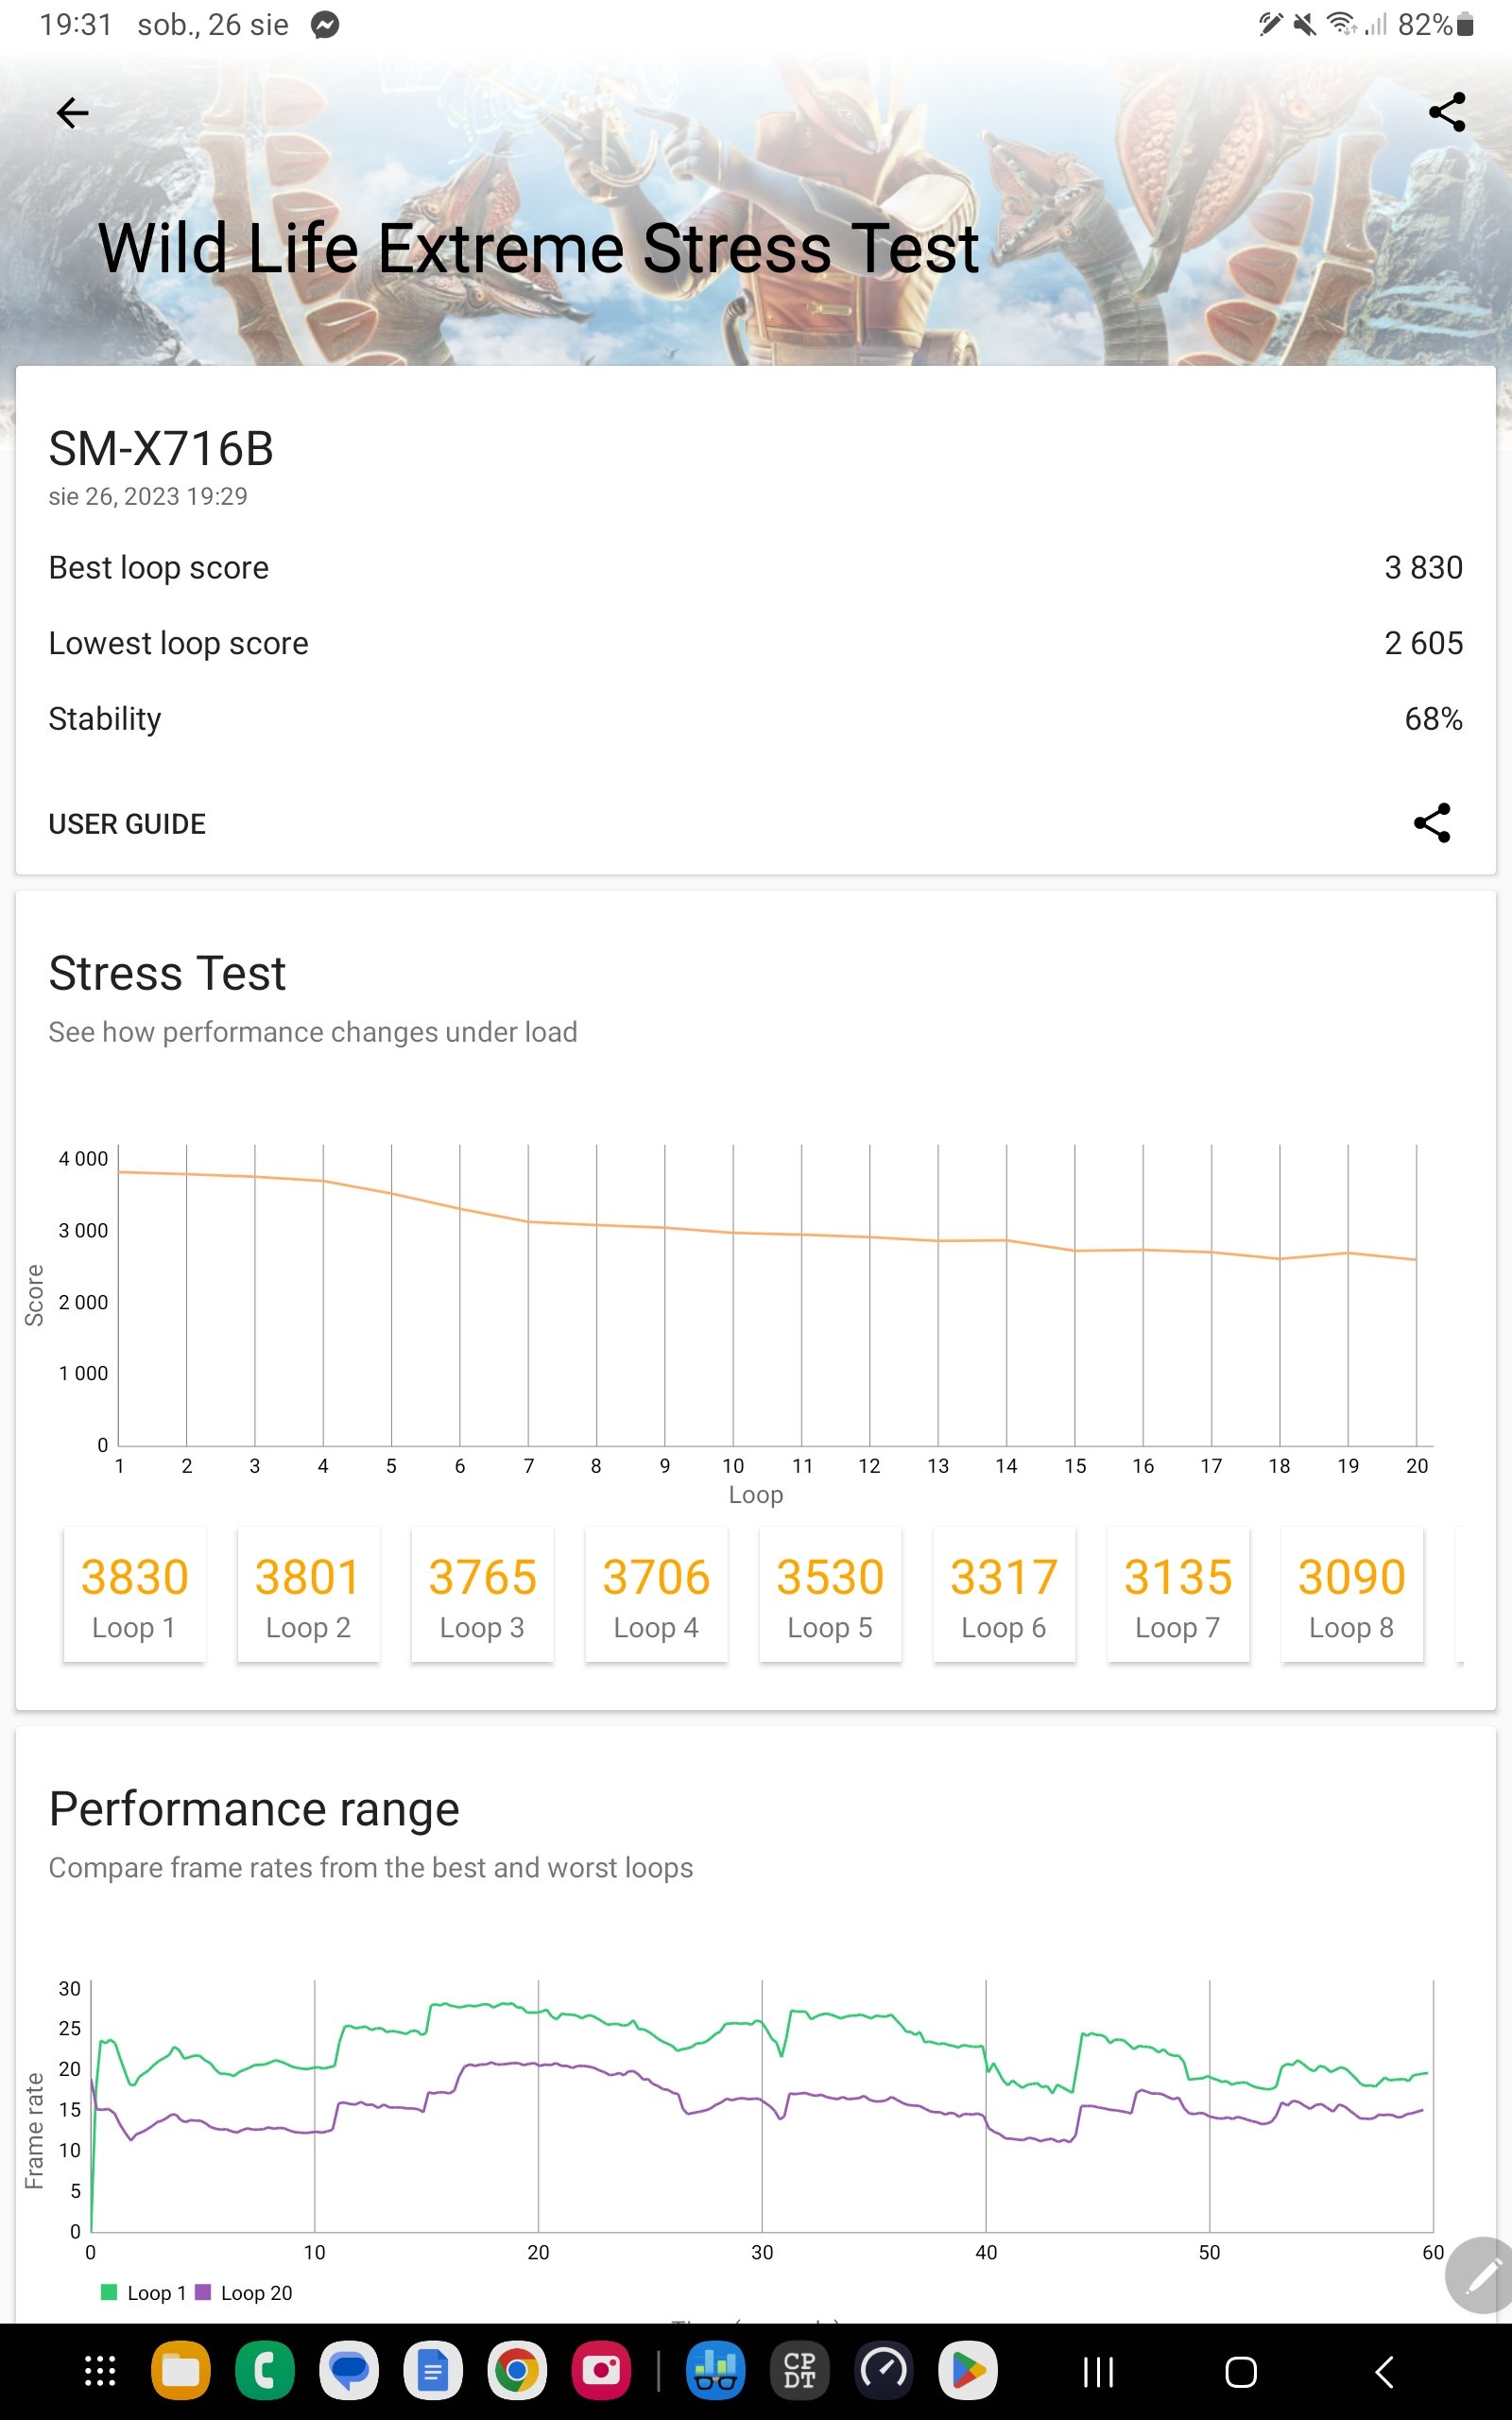Screen dimensions: 1512x2420
Task: Share results via card share icon
Action: tap(1432, 822)
